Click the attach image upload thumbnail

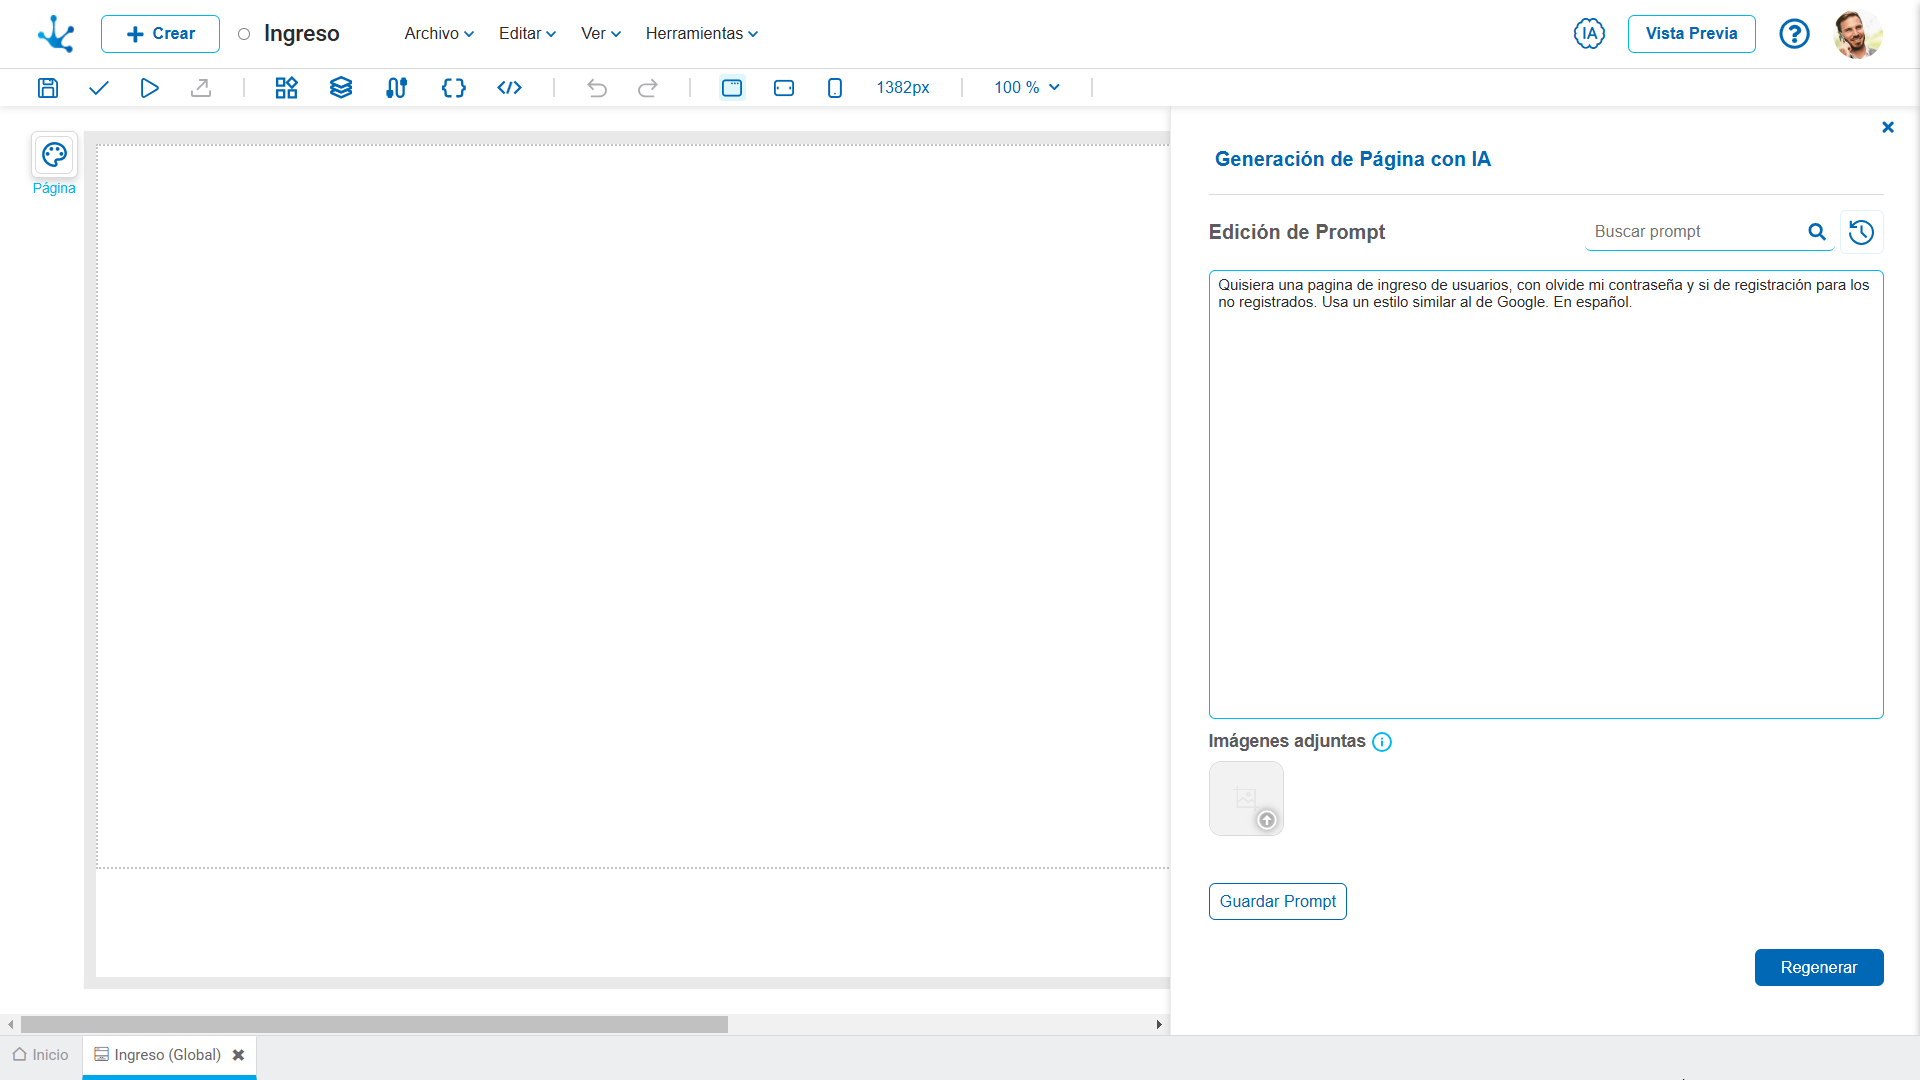pos(1246,799)
